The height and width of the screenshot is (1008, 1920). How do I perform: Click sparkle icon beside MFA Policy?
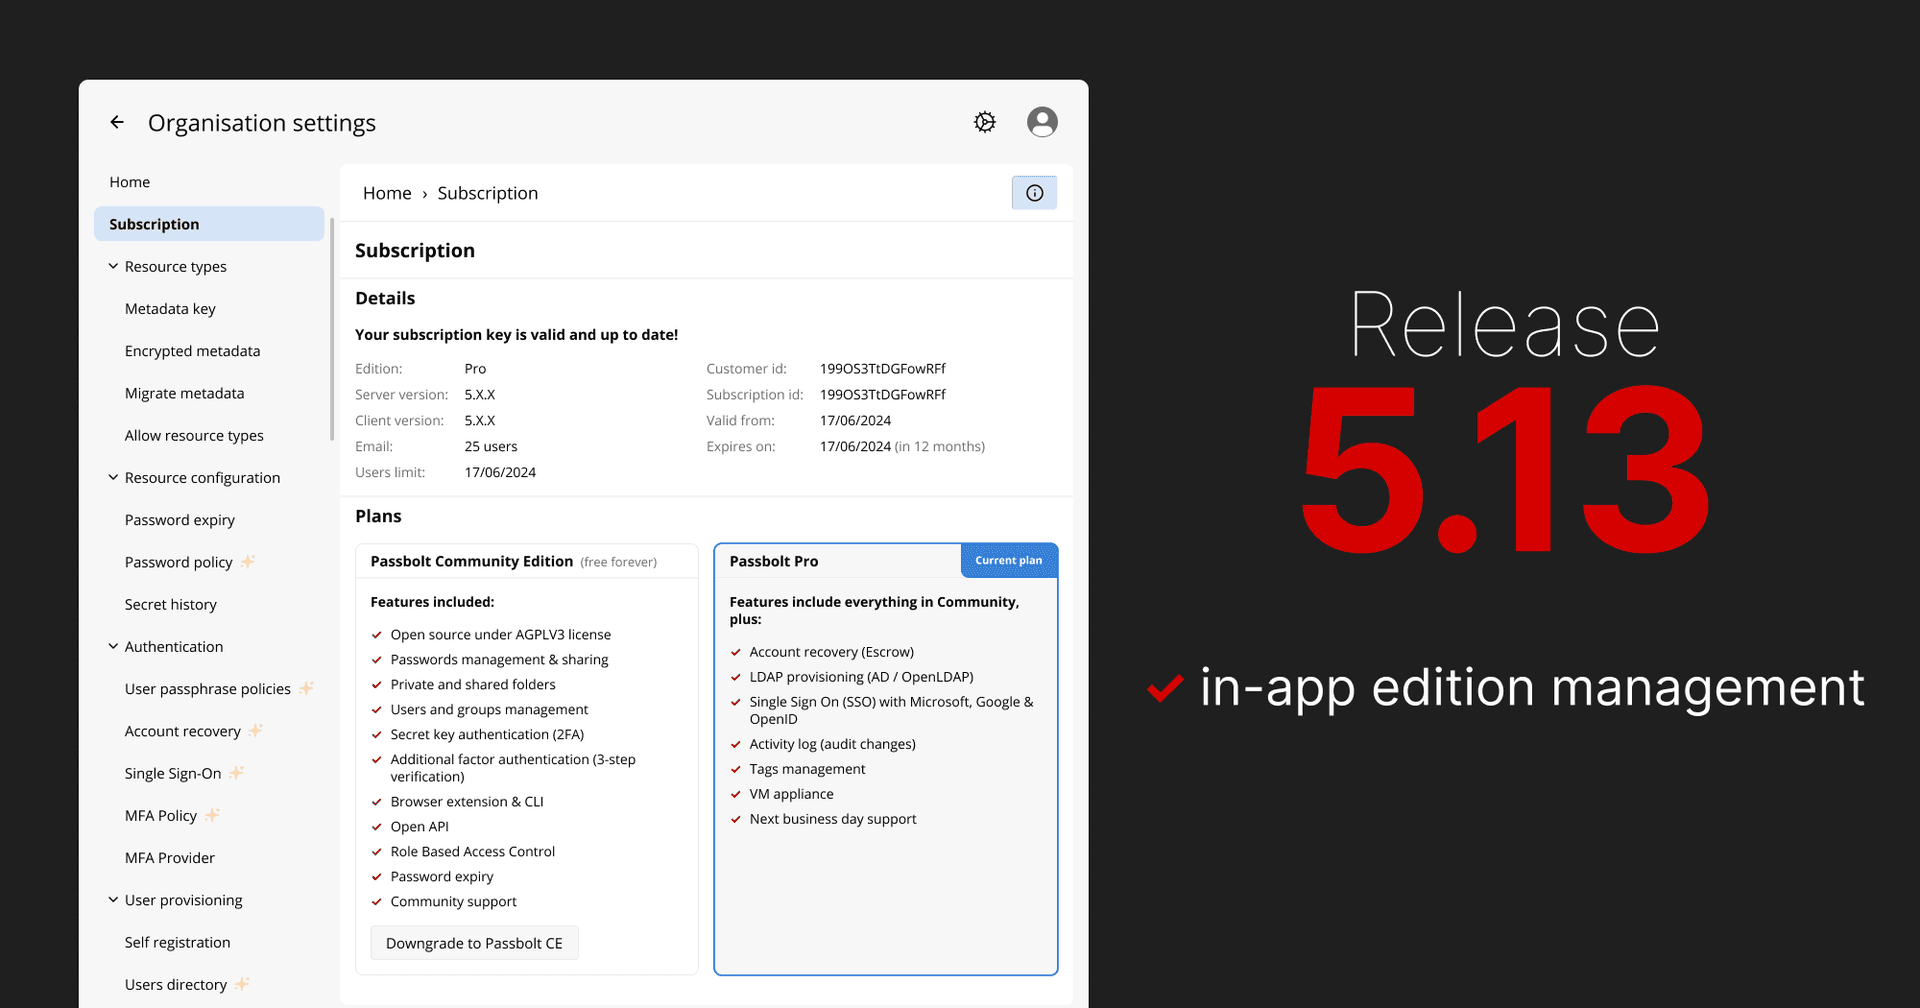click(212, 815)
